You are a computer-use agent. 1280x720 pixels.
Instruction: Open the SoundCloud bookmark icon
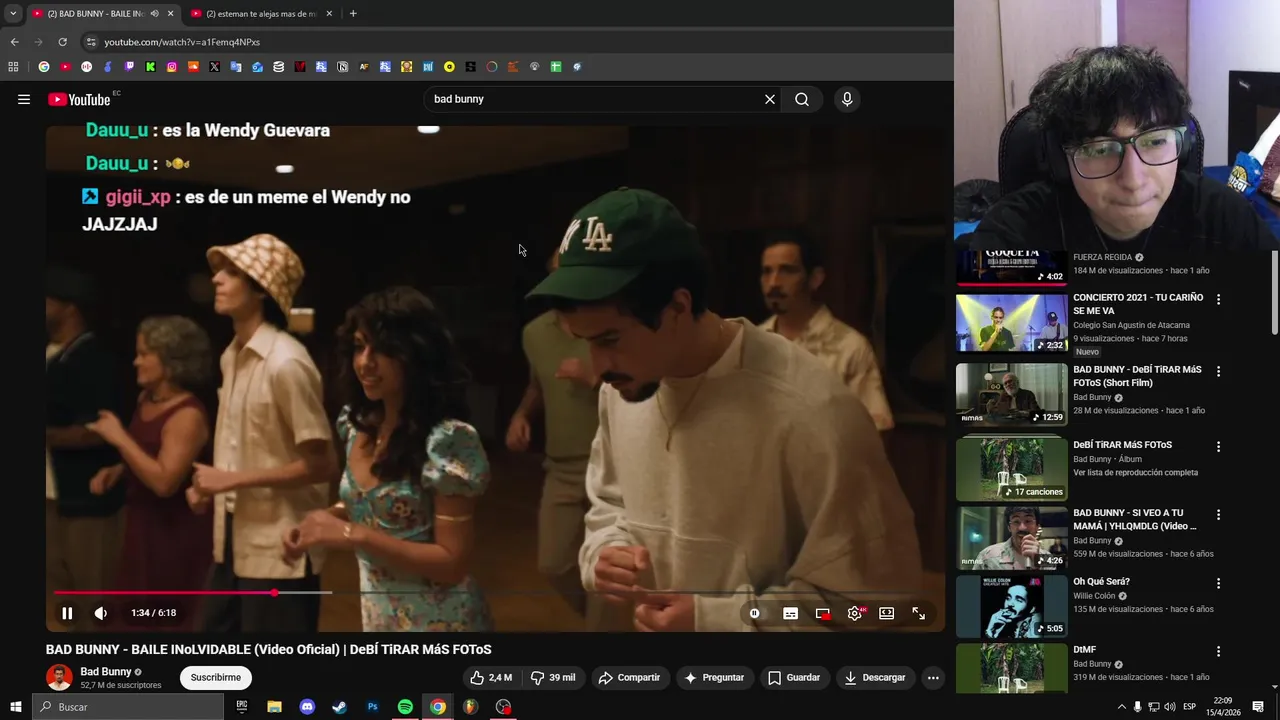[193, 67]
